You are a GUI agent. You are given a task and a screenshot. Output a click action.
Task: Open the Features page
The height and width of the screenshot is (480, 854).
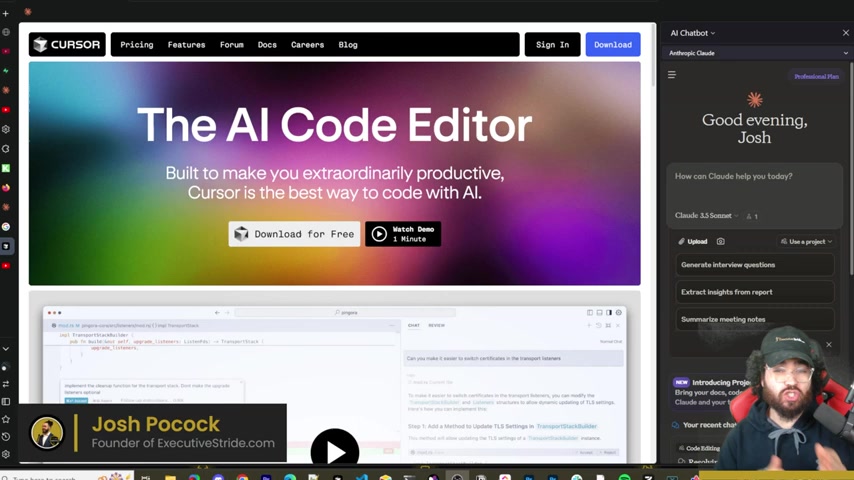coord(186,45)
